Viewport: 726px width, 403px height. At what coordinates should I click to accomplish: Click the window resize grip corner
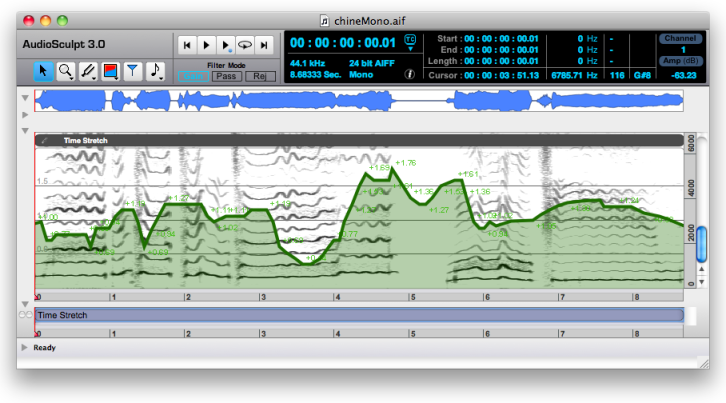704,364
